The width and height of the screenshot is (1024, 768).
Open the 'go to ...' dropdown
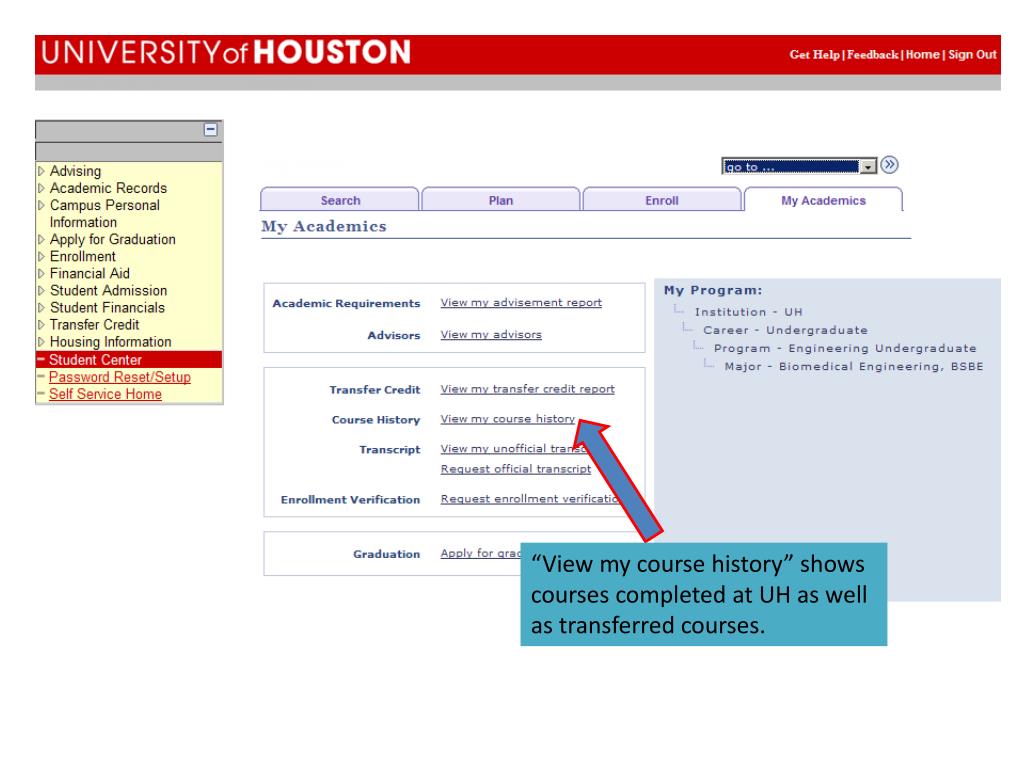pyautogui.click(x=799, y=167)
